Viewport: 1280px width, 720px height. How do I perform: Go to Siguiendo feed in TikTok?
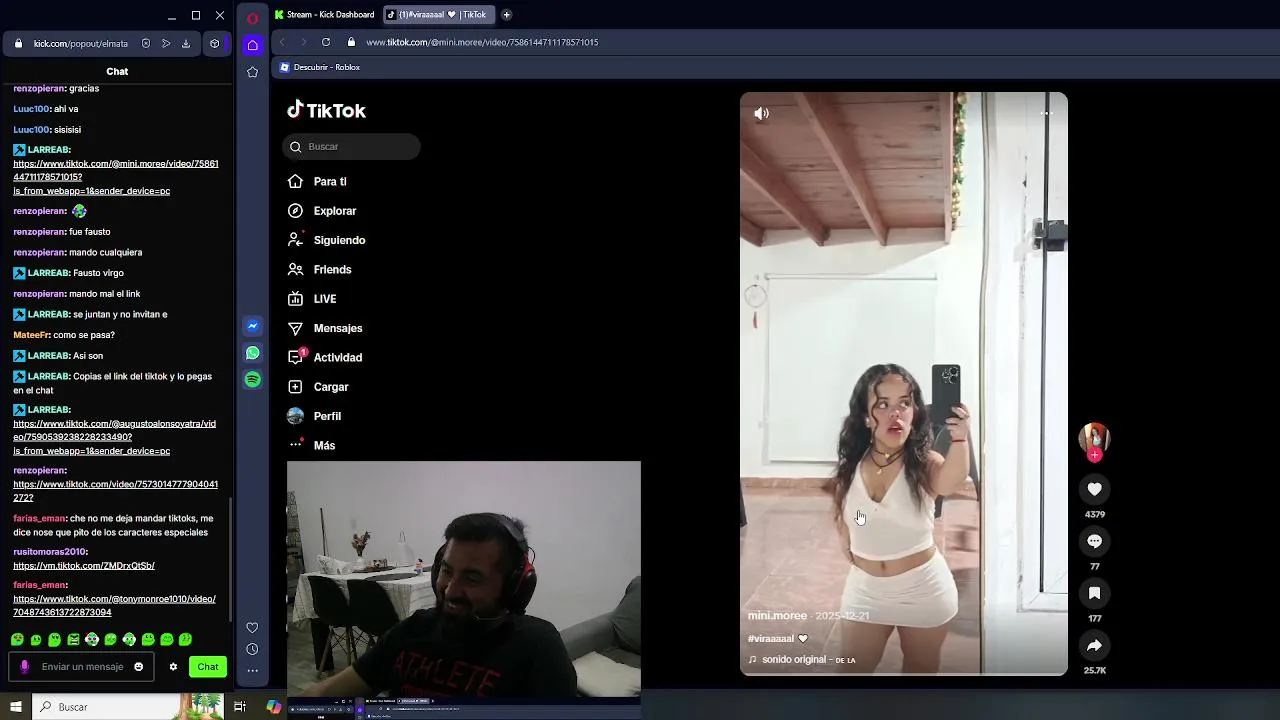point(326,240)
